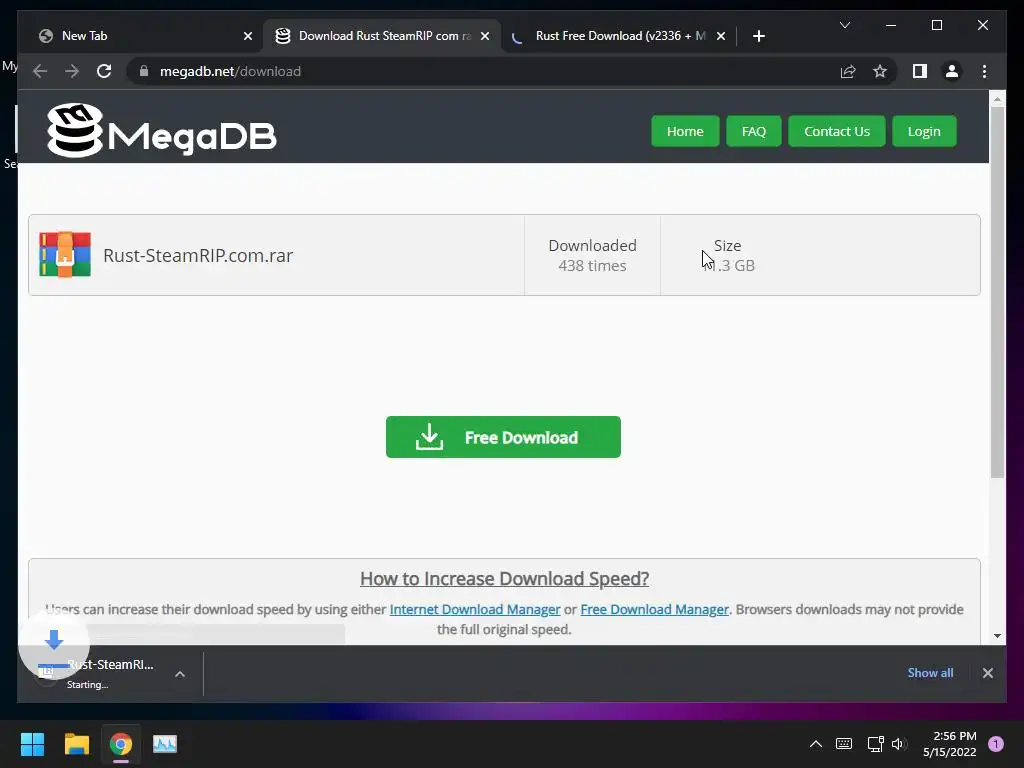Open the Internet Download Manager link
The height and width of the screenshot is (768, 1024).
[475, 609]
